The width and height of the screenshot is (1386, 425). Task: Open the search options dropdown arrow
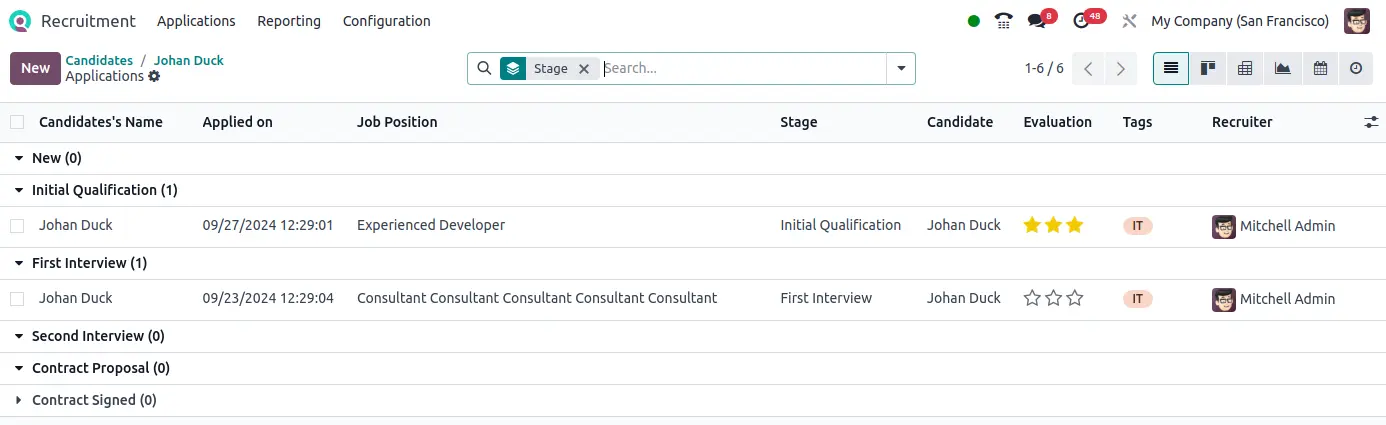click(901, 68)
